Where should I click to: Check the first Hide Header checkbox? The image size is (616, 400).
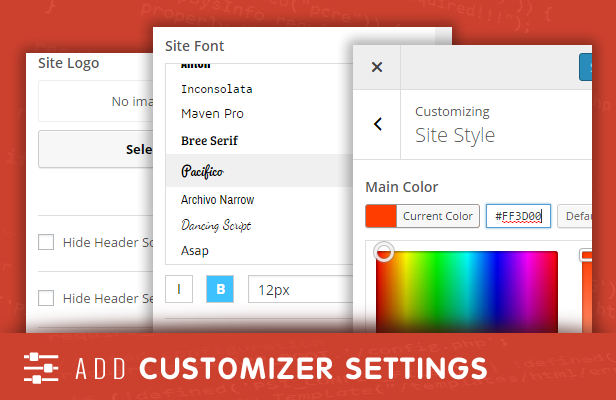click(46, 242)
